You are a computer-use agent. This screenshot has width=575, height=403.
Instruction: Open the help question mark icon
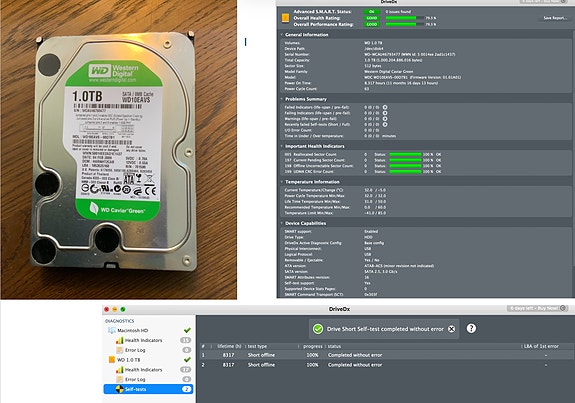tap(471, 328)
